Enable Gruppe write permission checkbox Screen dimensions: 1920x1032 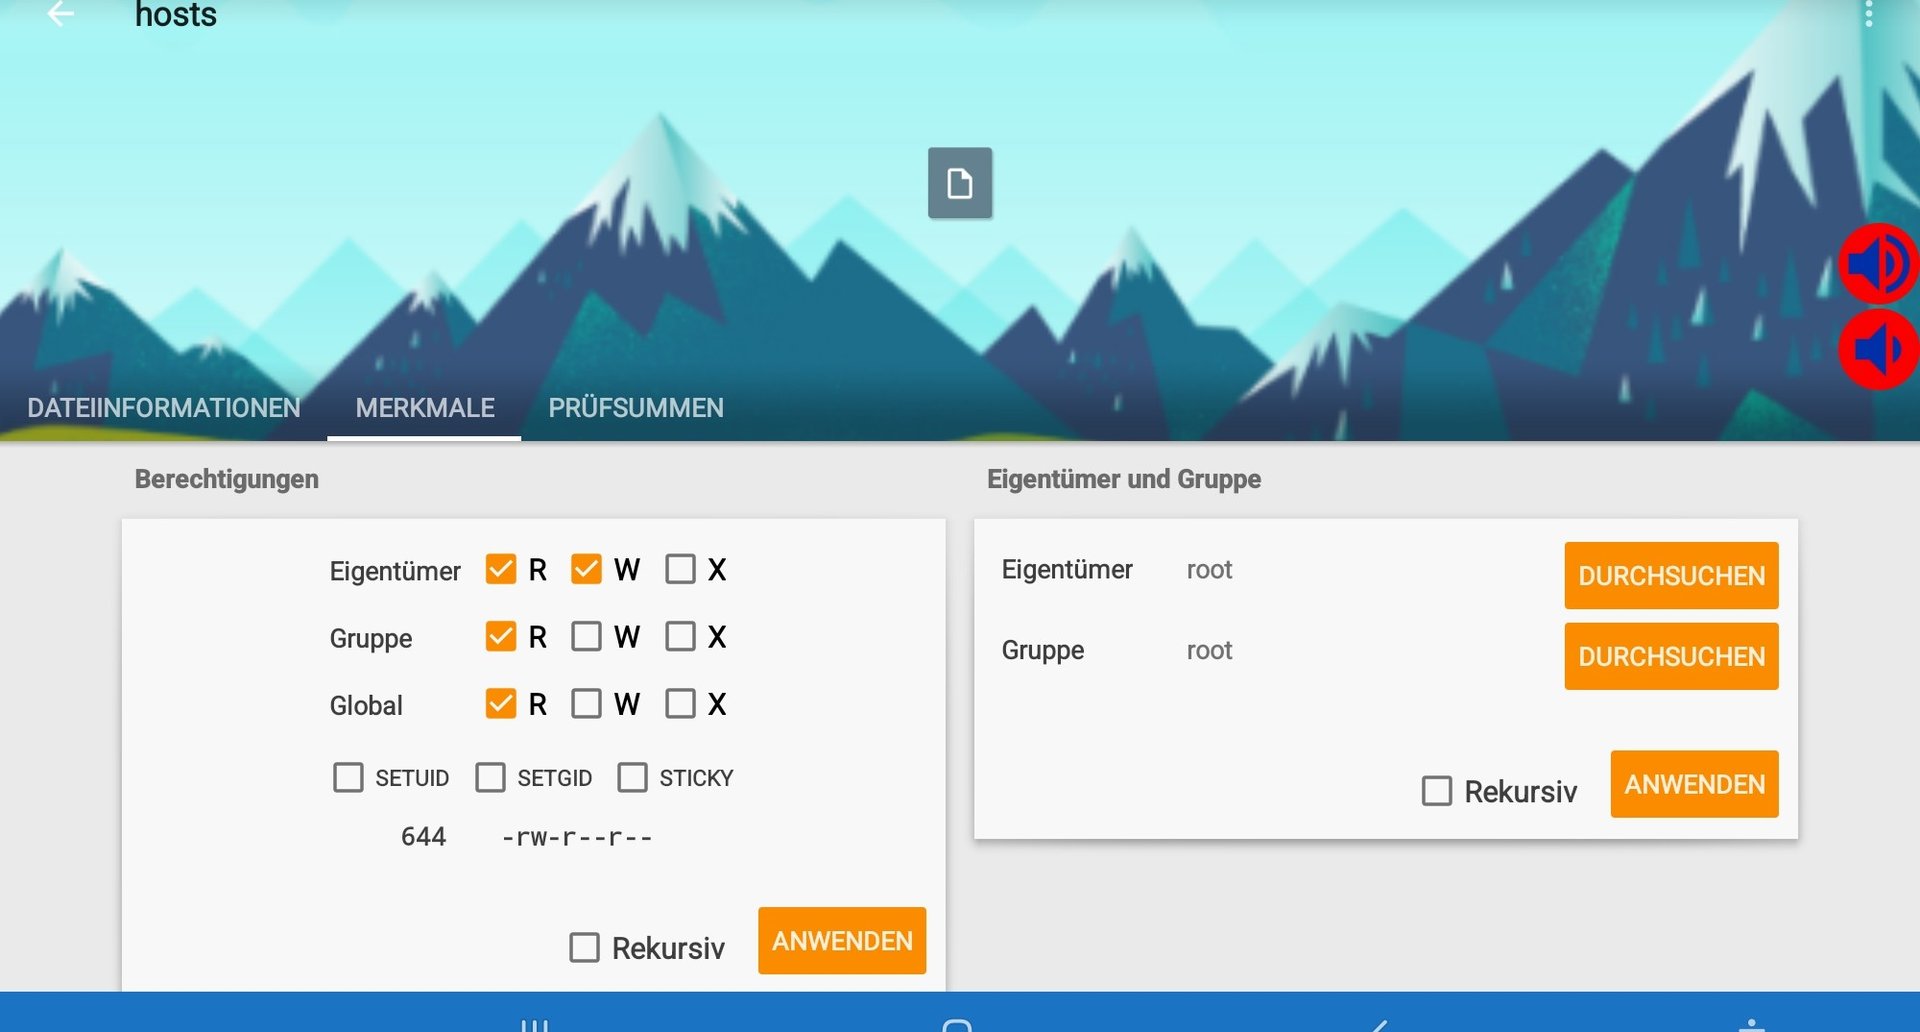click(x=586, y=637)
